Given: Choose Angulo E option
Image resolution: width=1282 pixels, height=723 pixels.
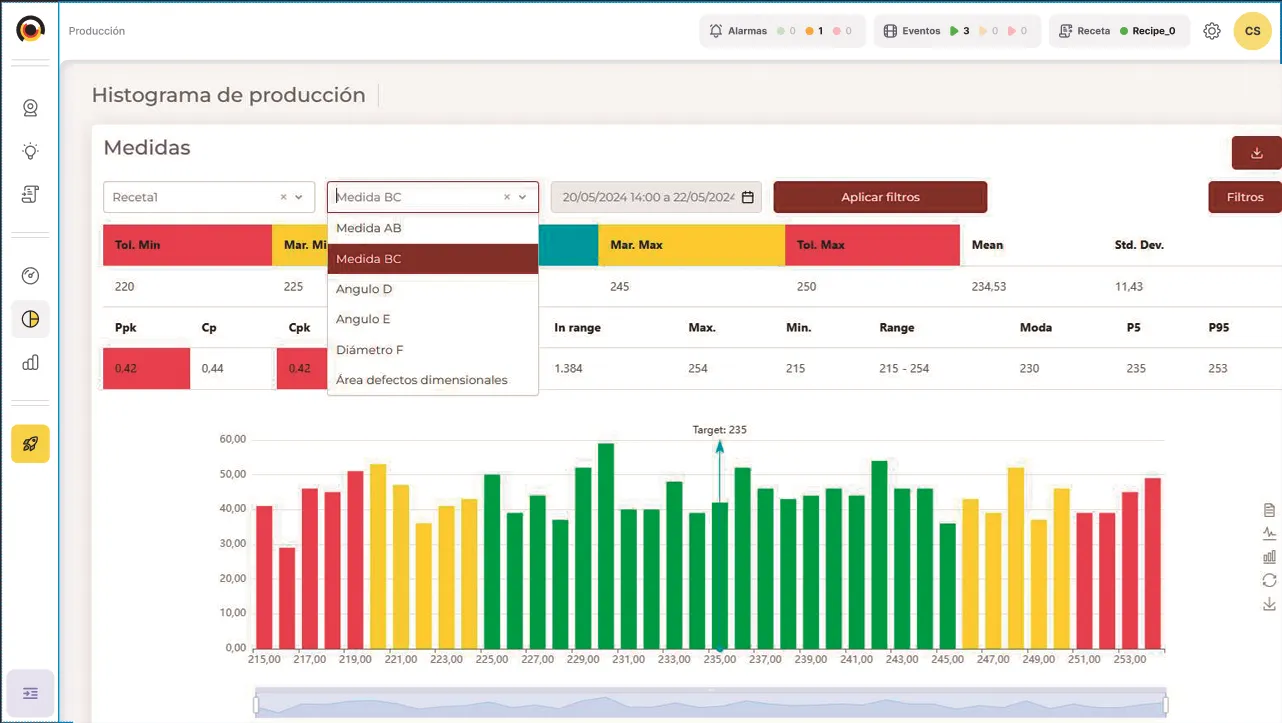Looking at the screenshot, I should pos(433,319).
